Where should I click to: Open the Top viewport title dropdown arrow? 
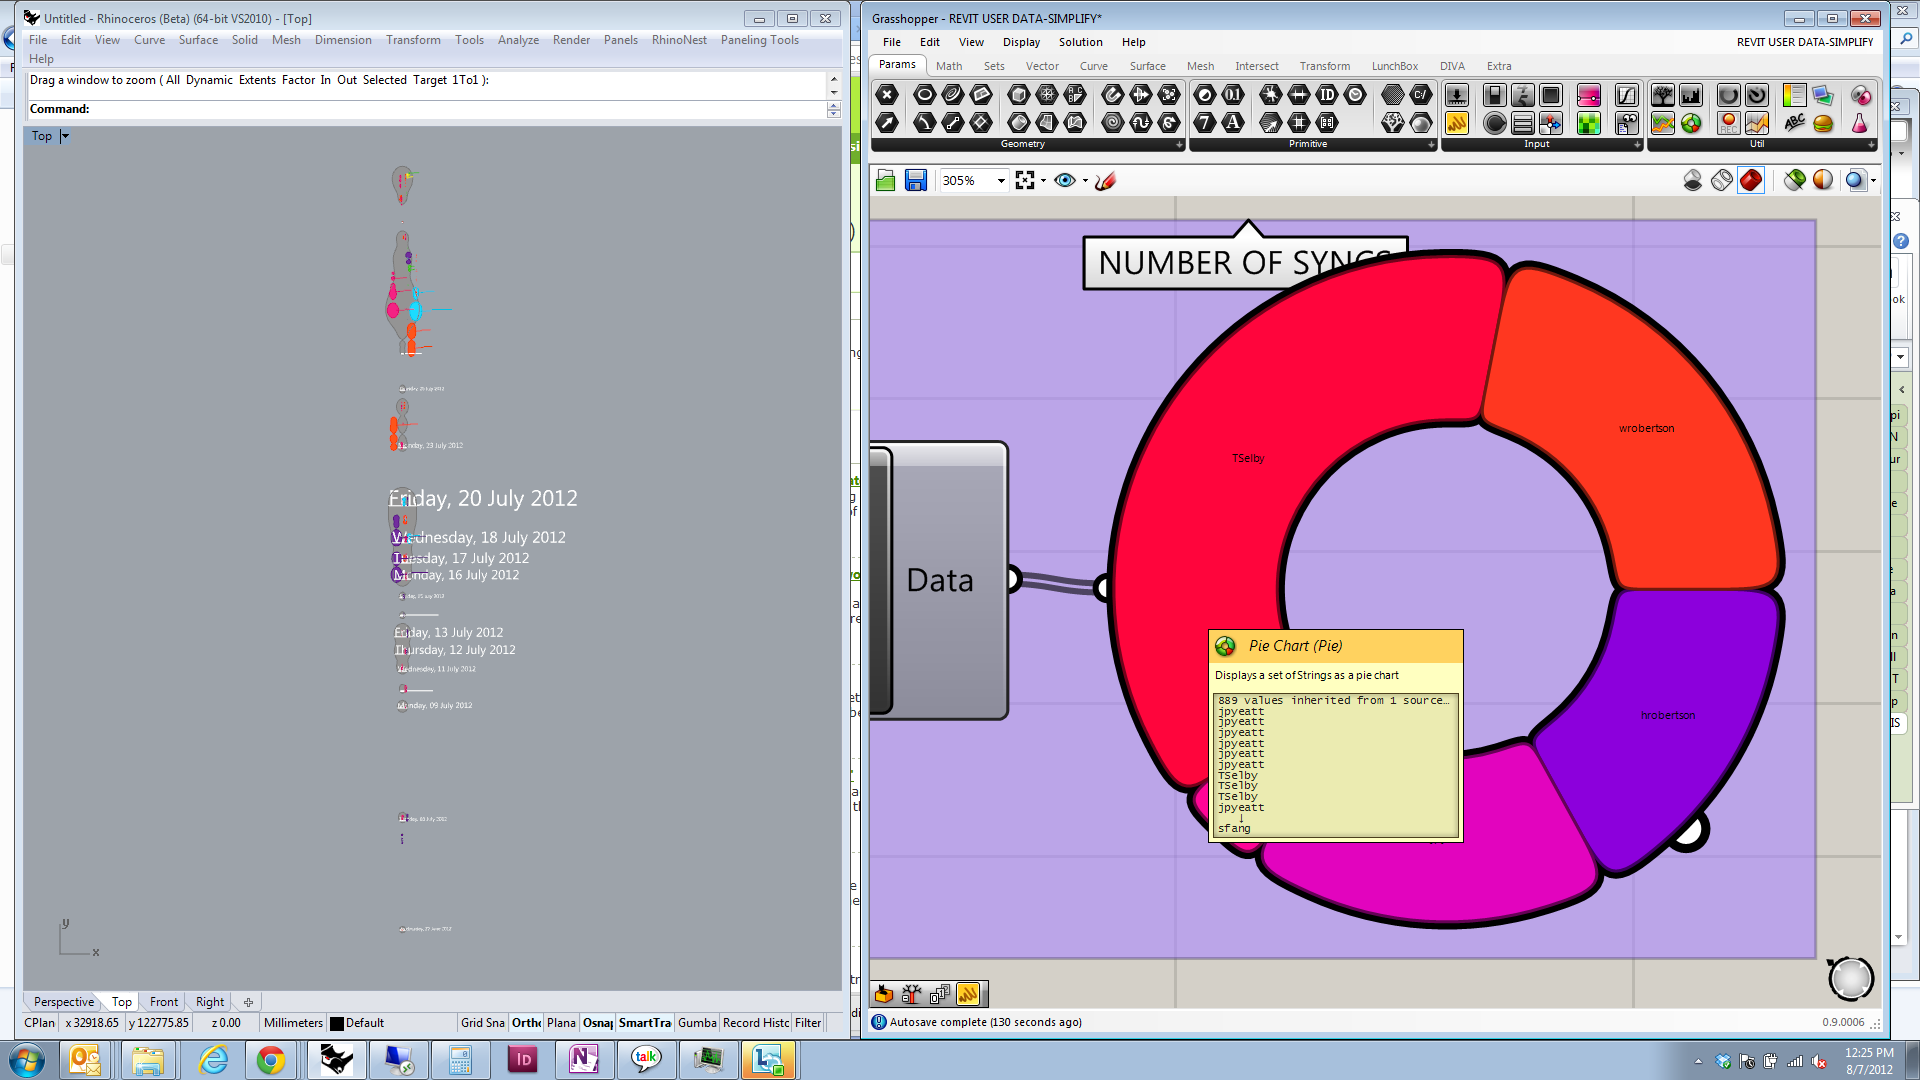(65, 136)
